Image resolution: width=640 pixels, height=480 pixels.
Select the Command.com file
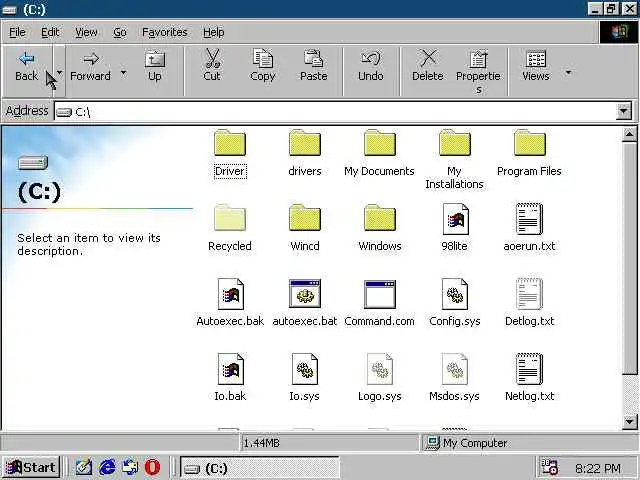tap(380, 303)
